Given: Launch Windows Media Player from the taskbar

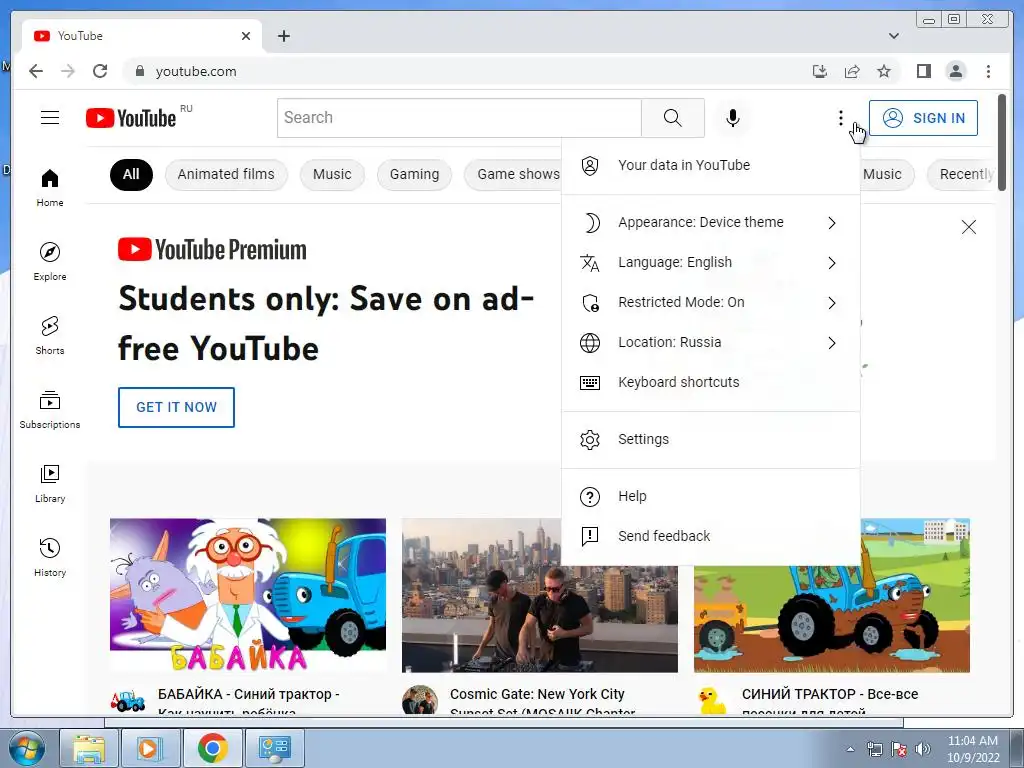Looking at the screenshot, I should [150, 748].
